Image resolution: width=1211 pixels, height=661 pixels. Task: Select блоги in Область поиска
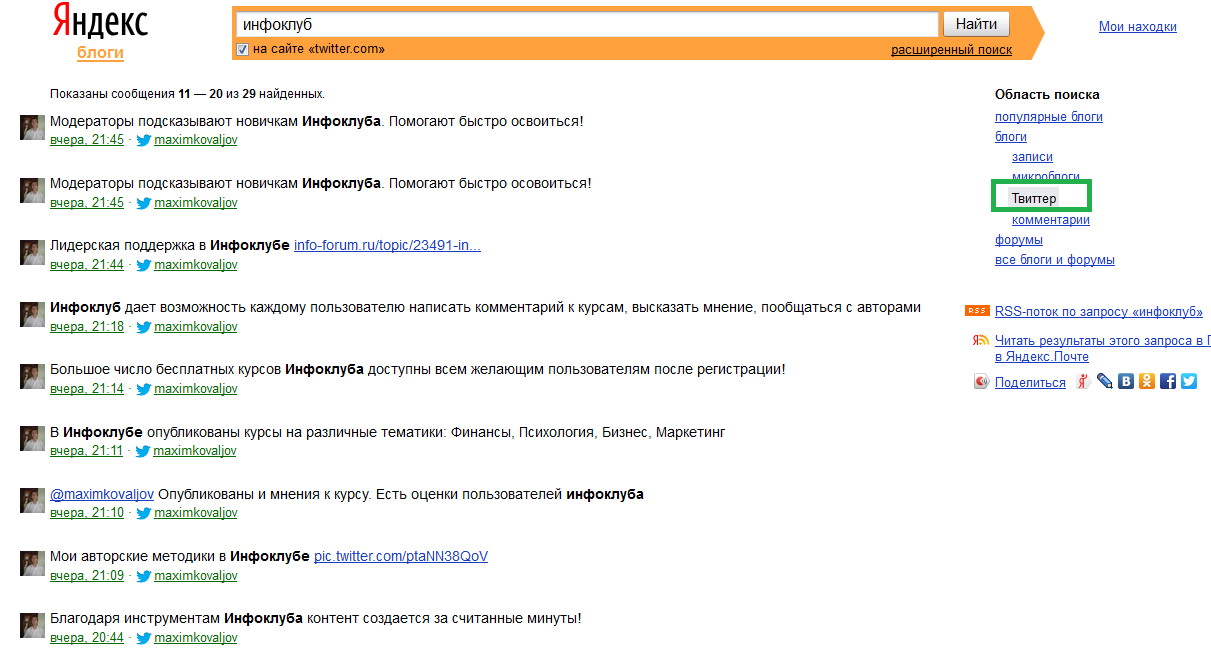[x=1011, y=137]
